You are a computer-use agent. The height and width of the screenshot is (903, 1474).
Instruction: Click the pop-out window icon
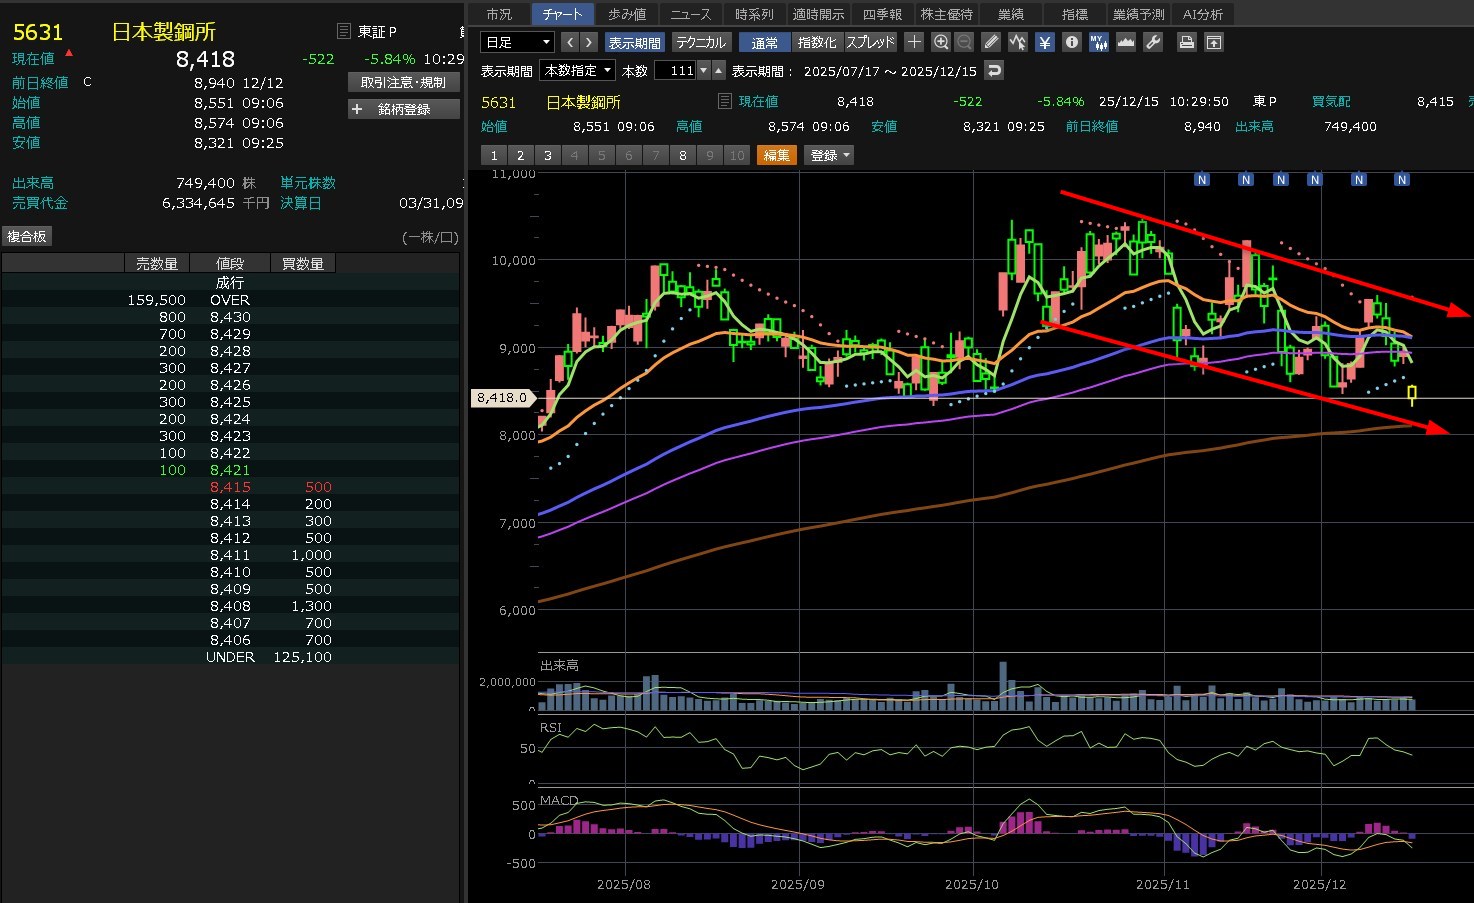pos(1213,42)
